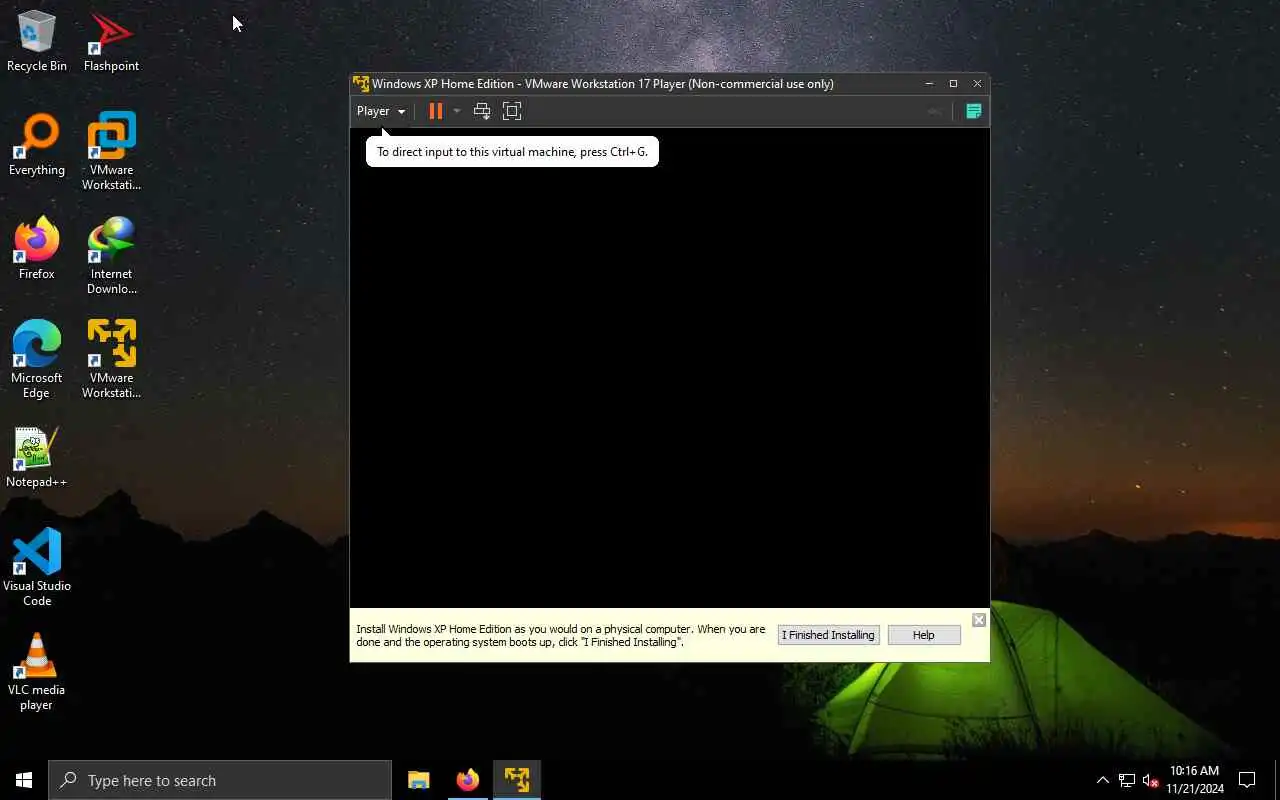Select the Internet Download Manager shortcut

[x=111, y=256]
